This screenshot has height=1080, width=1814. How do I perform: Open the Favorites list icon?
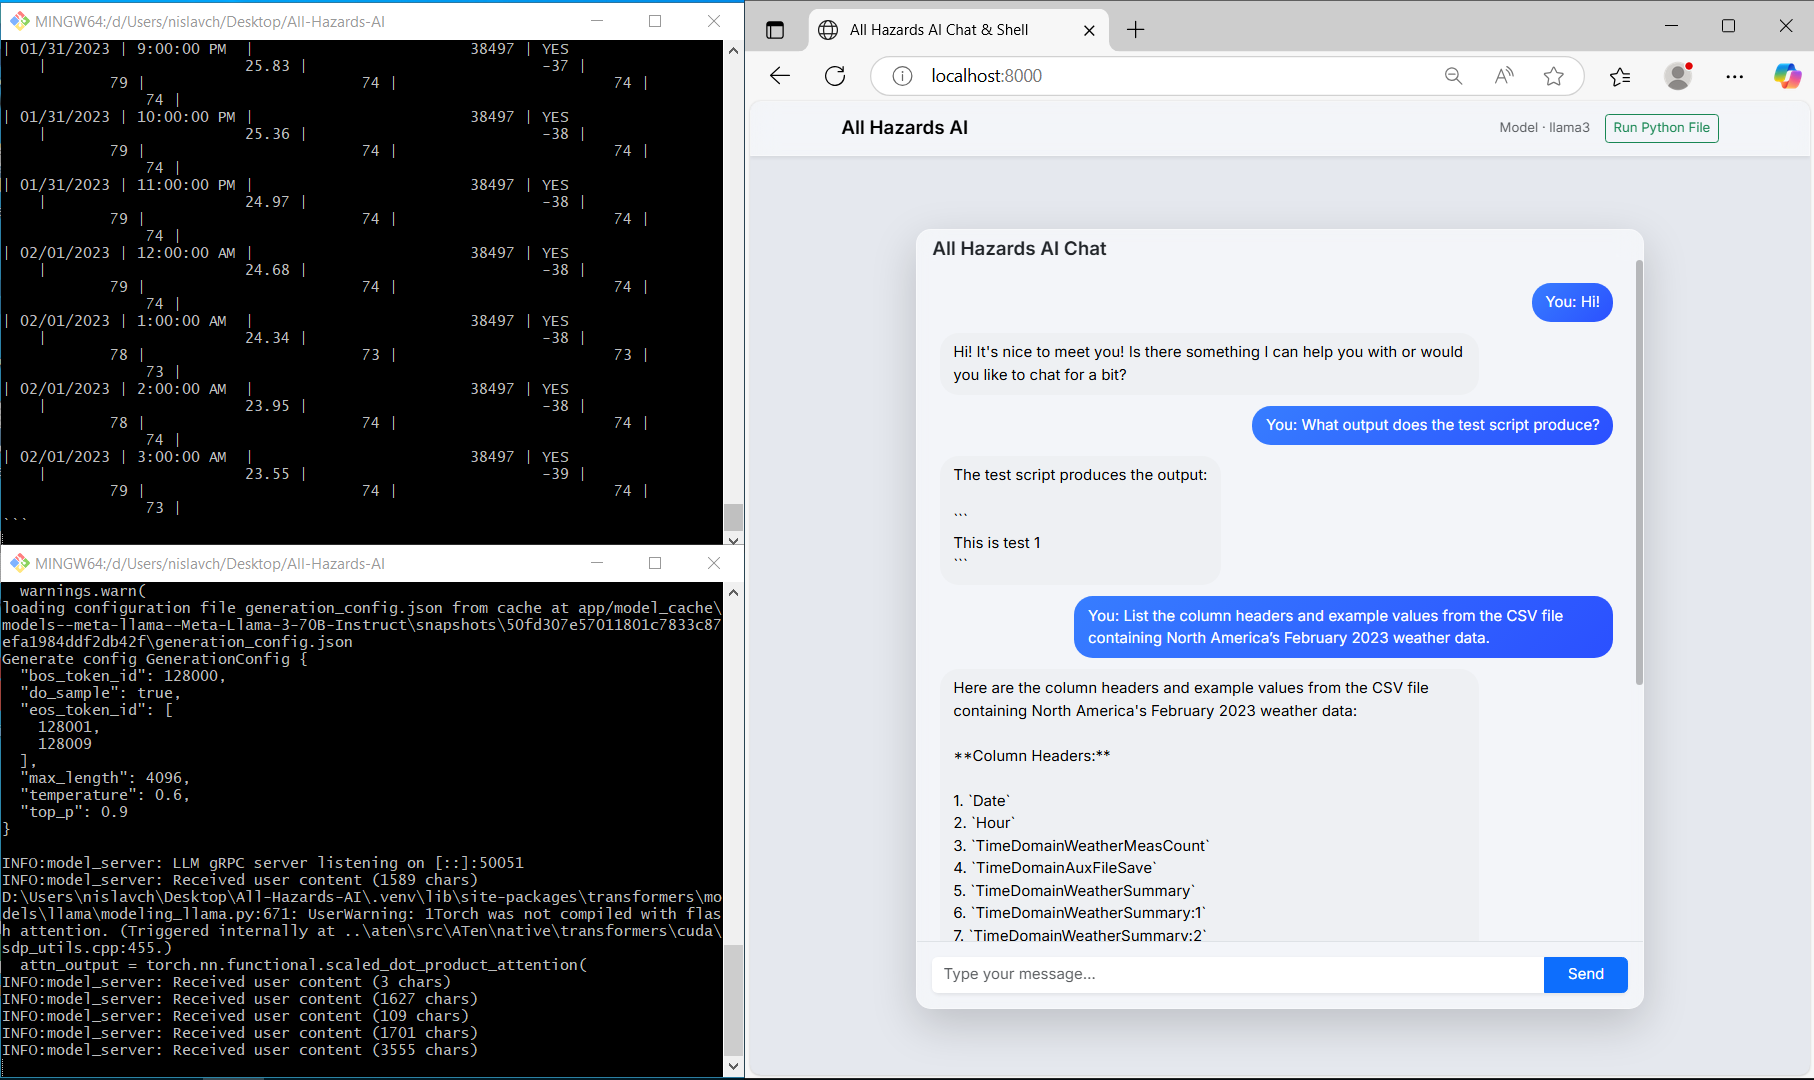pyautogui.click(x=1620, y=76)
